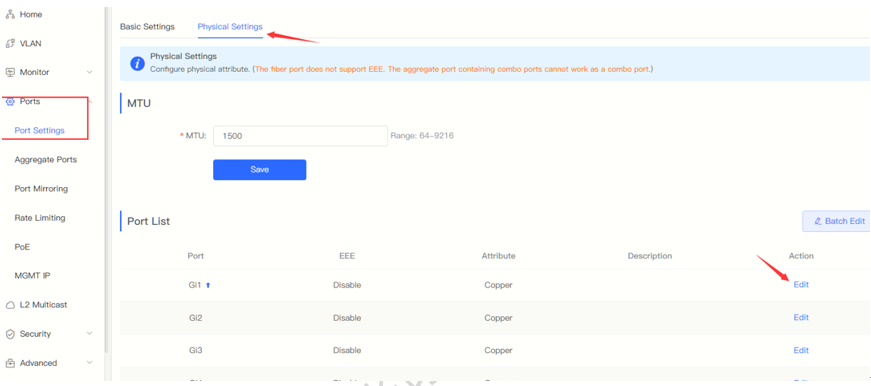Image resolution: width=871 pixels, height=386 pixels.
Task: Click the Copper attribute for Gi1
Action: point(498,285)
